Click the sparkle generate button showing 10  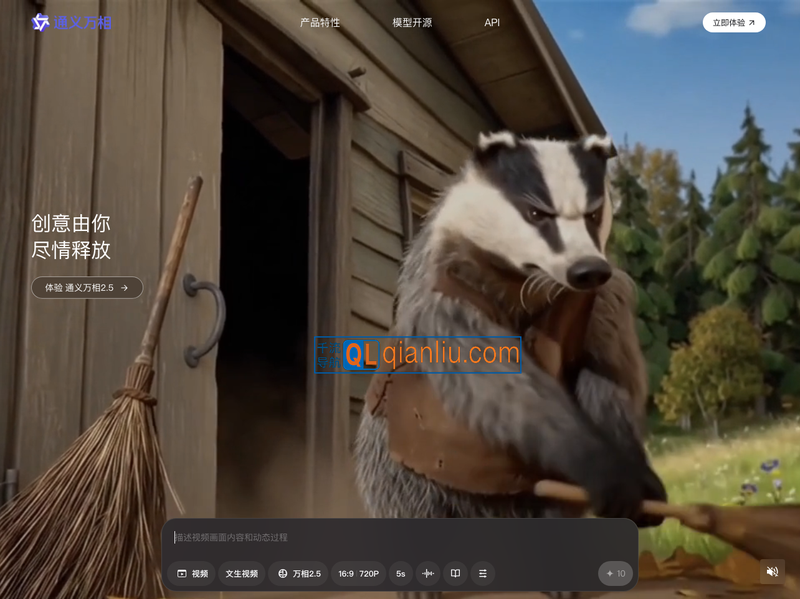tap(615, 574)
